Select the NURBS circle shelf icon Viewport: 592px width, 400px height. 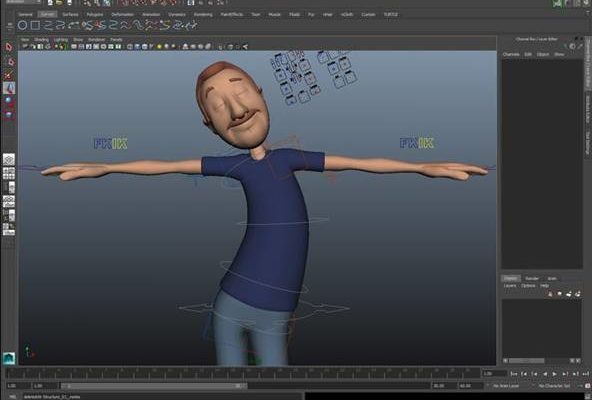coord(22,25)
